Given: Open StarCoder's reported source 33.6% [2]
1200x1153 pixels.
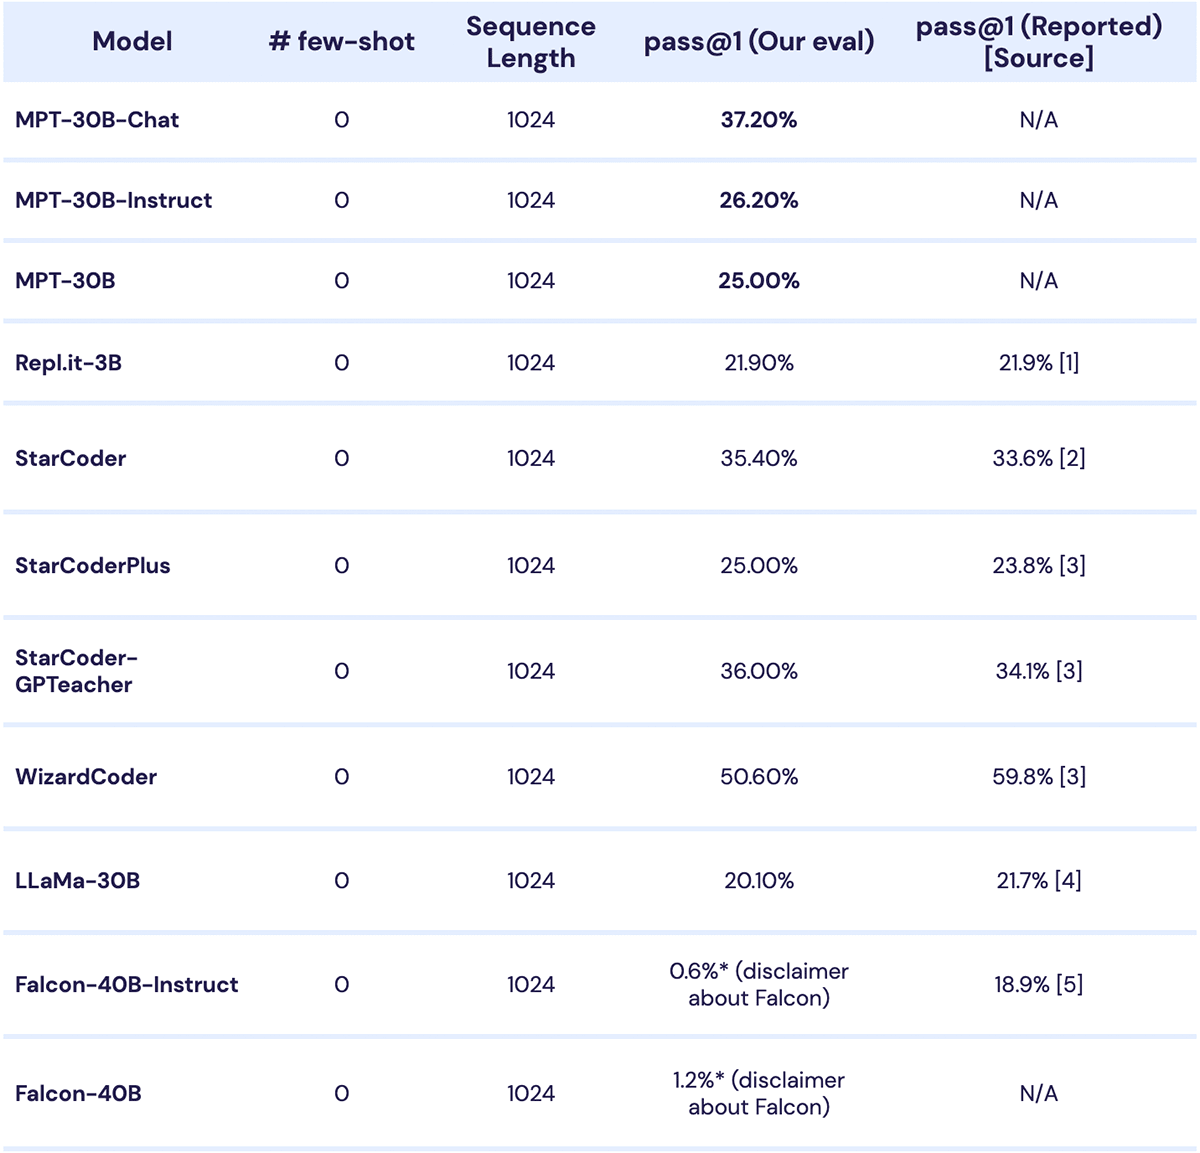Looking at the screenshot, I should point(1038,458).
